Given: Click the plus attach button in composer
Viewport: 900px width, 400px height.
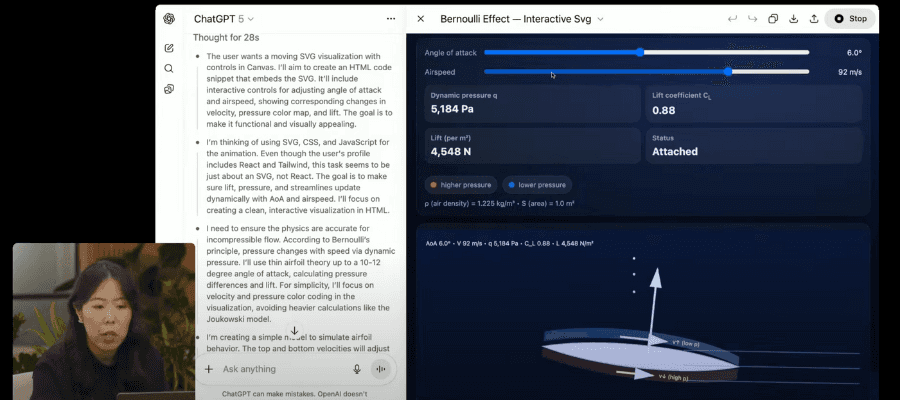Looking at the screenshot, I should click(x=209, y=369).
